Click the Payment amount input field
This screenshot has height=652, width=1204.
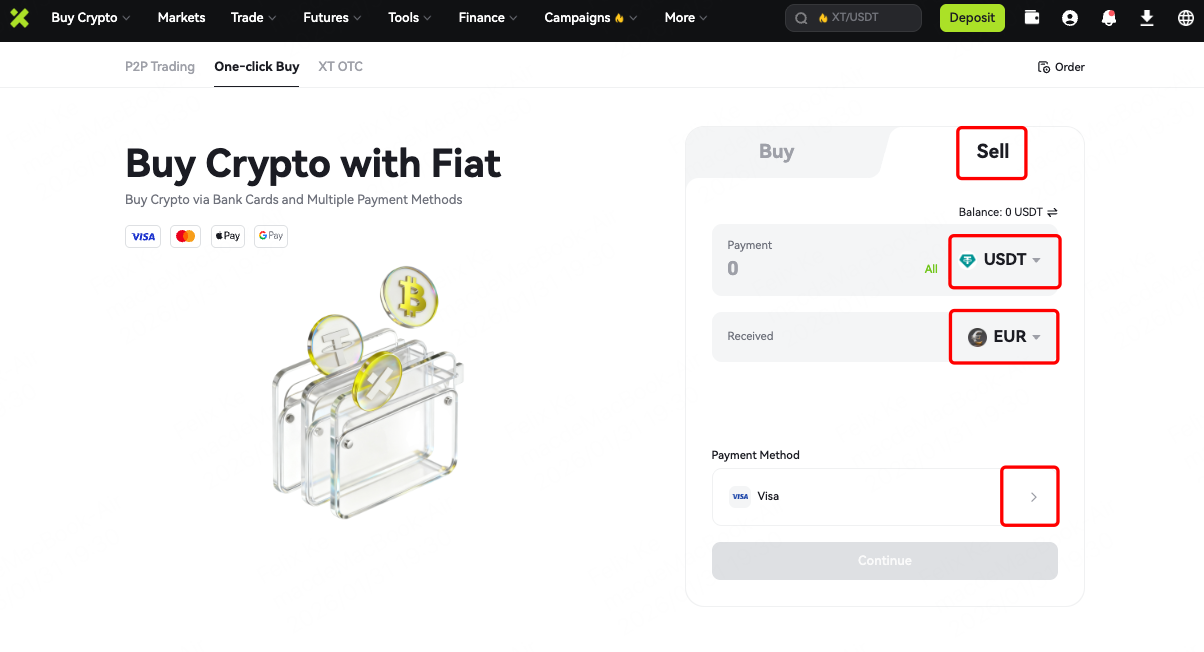(x=810, y=268)
